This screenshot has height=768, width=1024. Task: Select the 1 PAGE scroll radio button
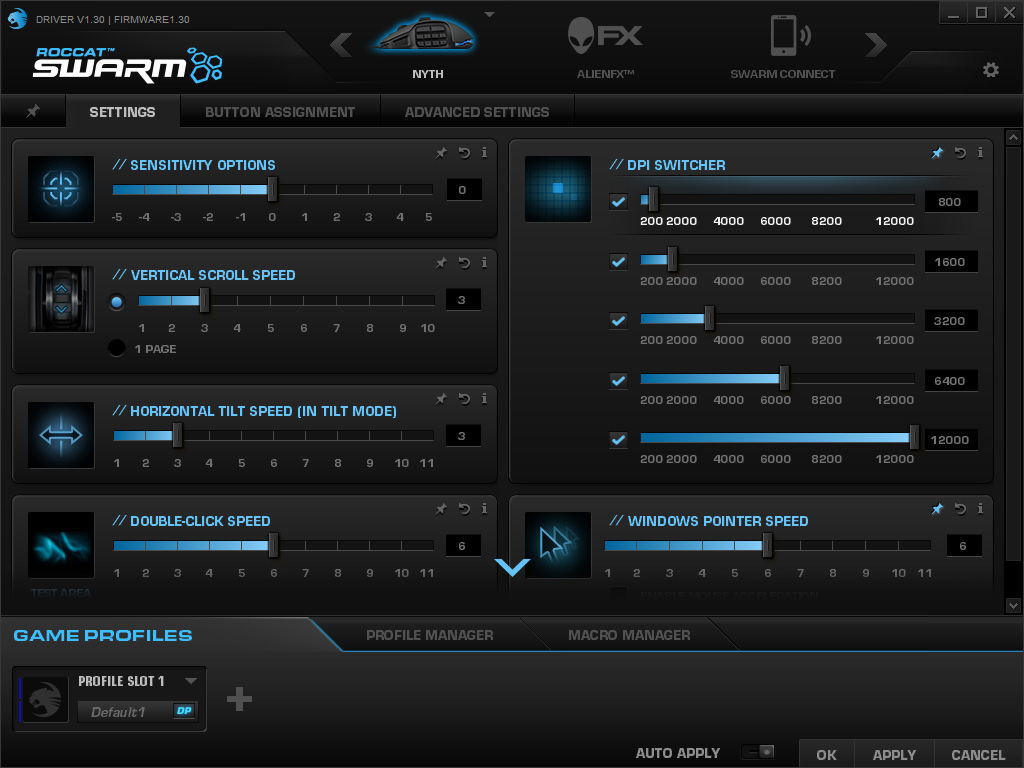(116, 348)
